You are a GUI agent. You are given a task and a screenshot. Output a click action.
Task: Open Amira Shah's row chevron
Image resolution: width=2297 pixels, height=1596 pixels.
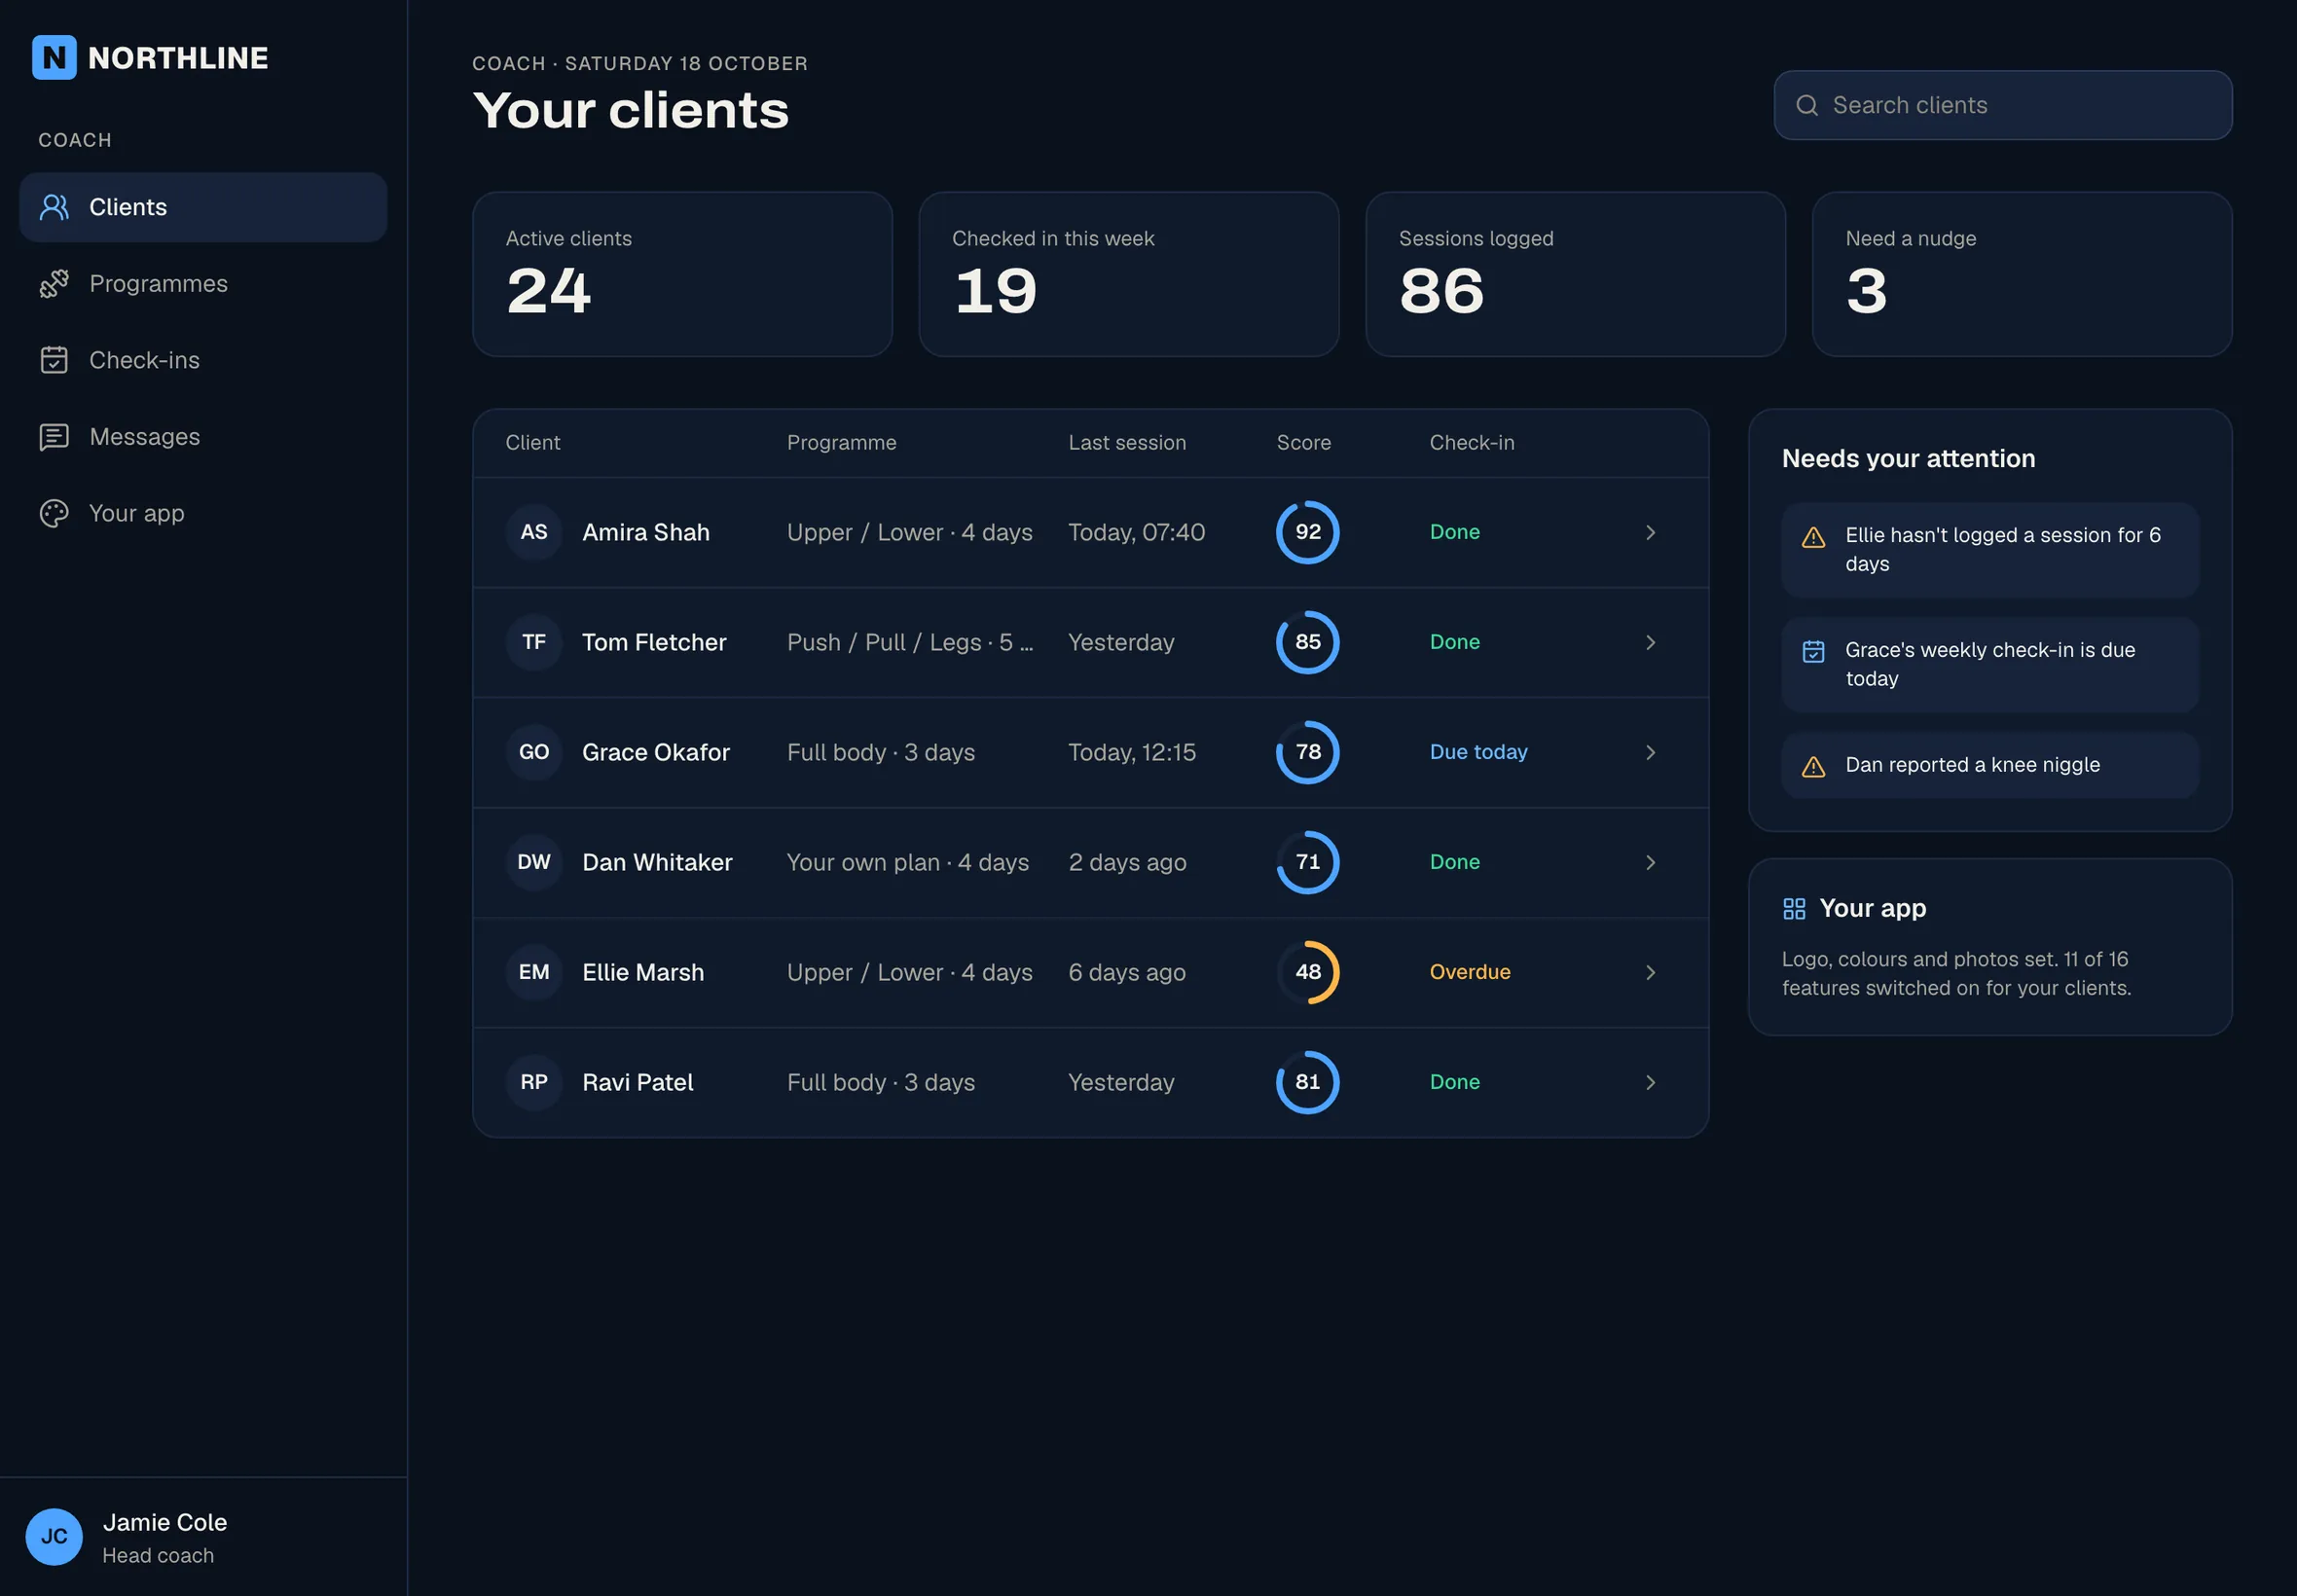[1651, 533]
